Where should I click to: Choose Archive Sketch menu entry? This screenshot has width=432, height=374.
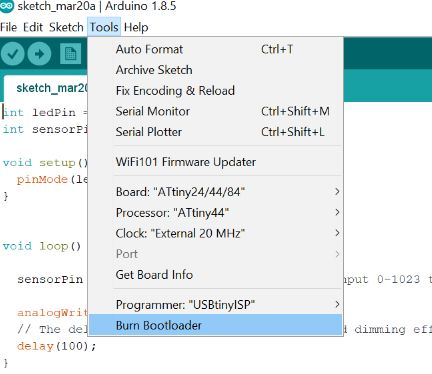215,70
